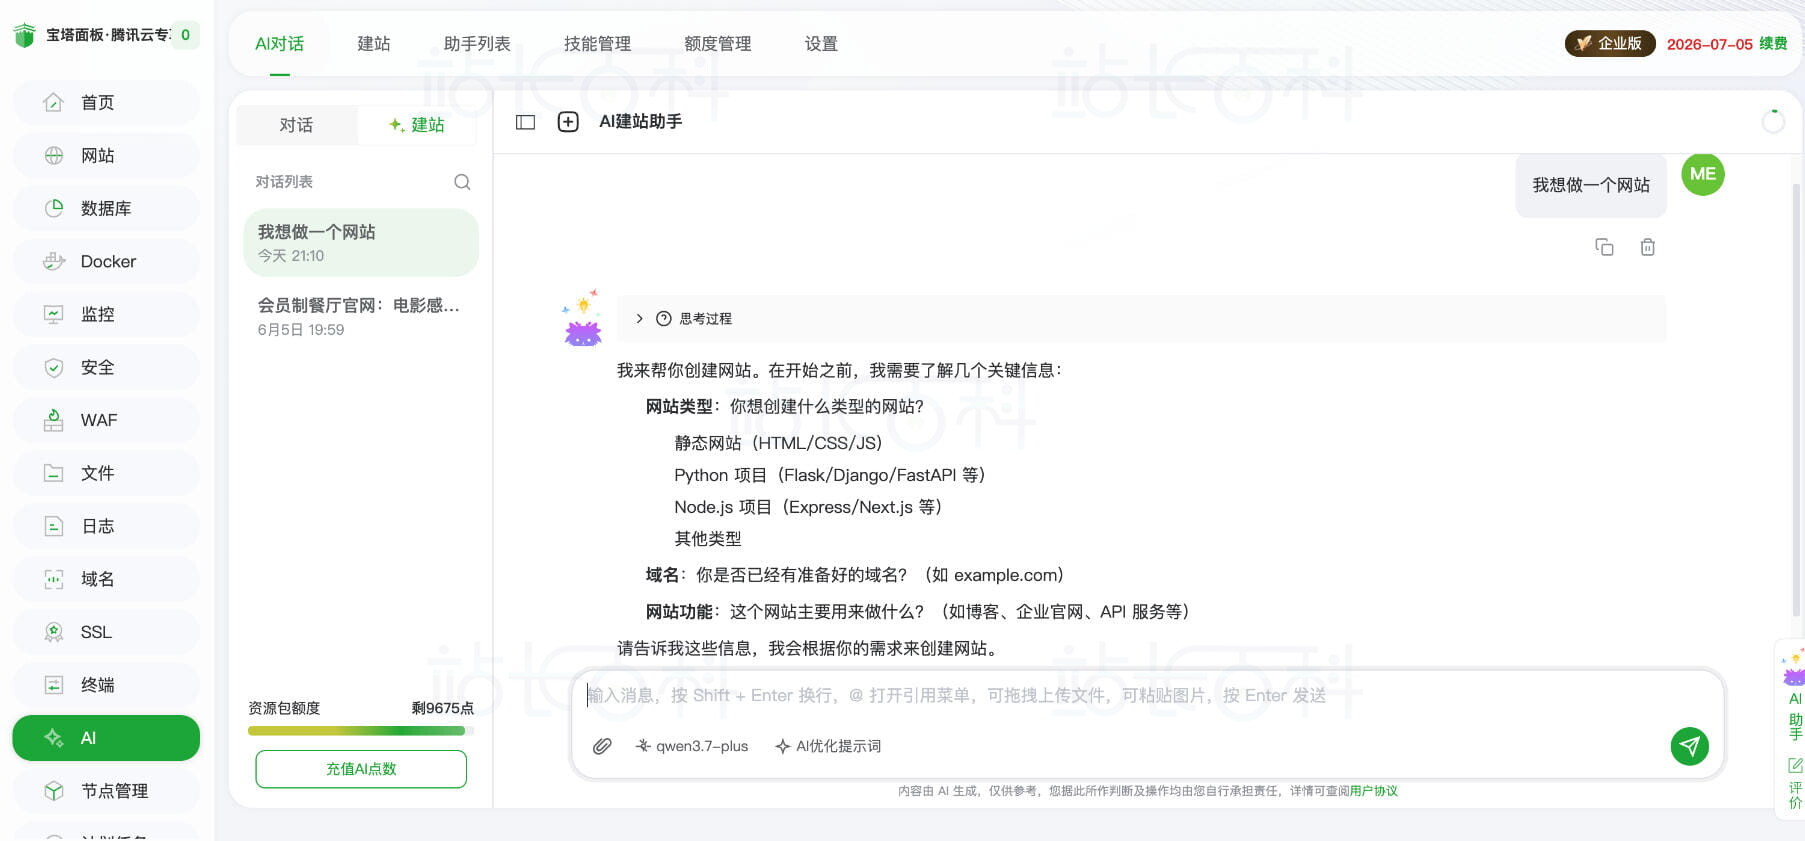This screenshot has height=841, width=1805.
Task: Click the AI assistant mascot avatar
Action: pyautogui.click(x=582, y=319)
